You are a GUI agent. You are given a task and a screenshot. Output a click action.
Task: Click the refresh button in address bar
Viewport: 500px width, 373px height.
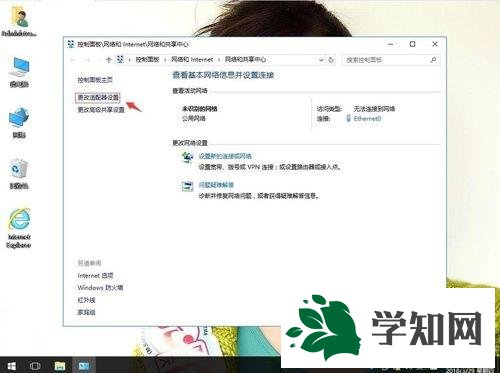tap(331, 60)
